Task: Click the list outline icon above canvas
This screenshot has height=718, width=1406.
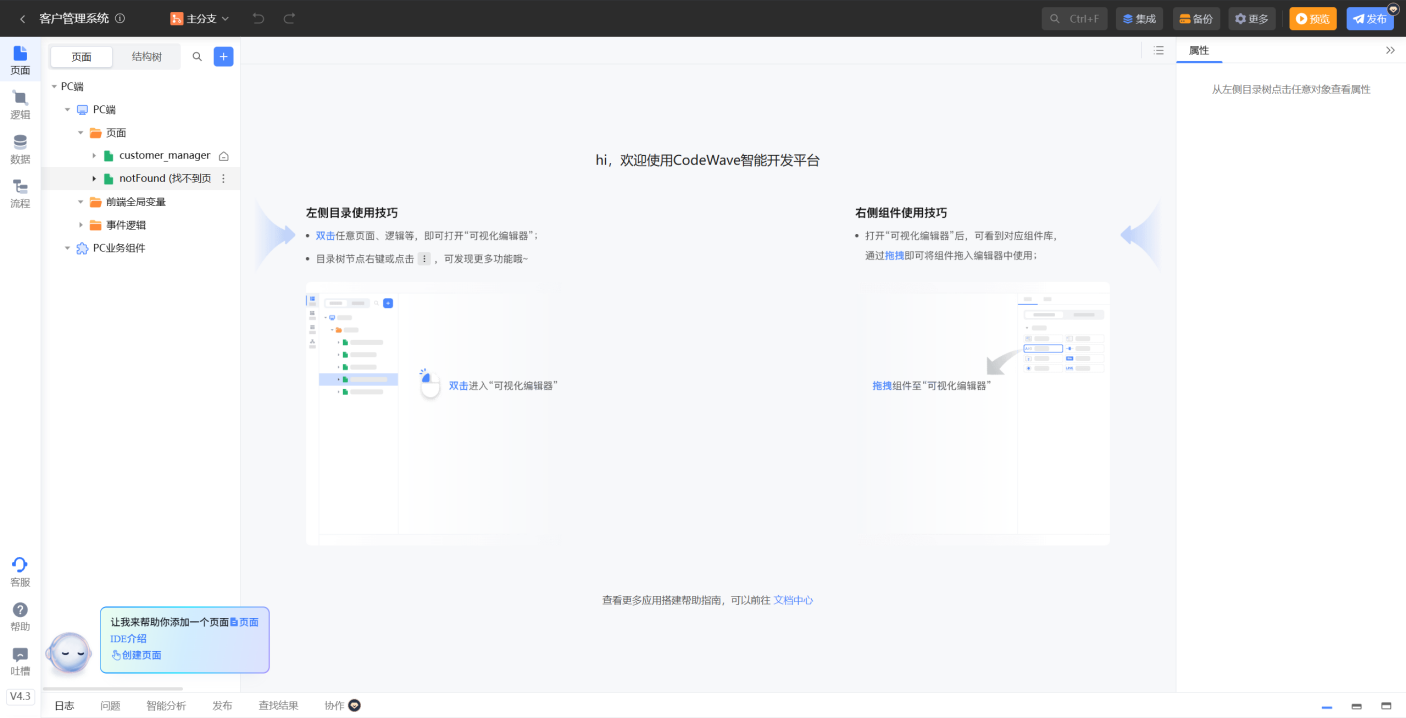Action: [x=1158, y=50]
